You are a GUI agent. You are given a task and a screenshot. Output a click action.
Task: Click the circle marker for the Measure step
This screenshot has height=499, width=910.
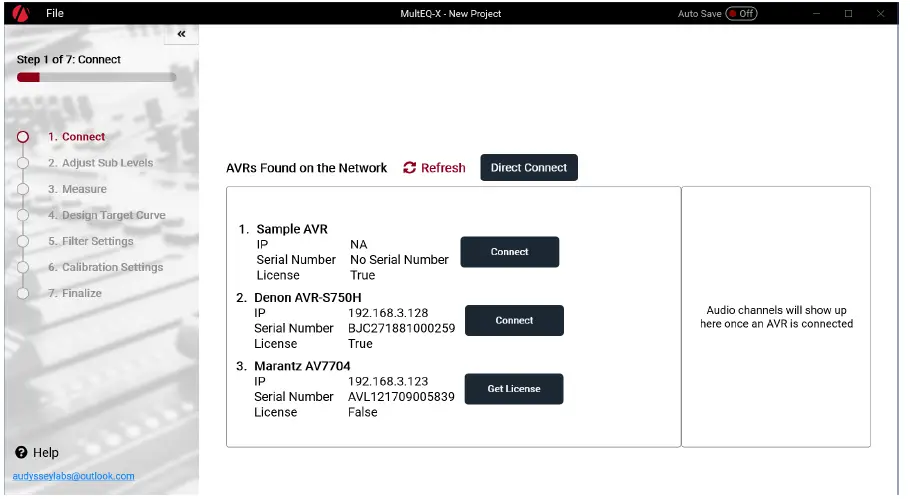pos(23,189)
